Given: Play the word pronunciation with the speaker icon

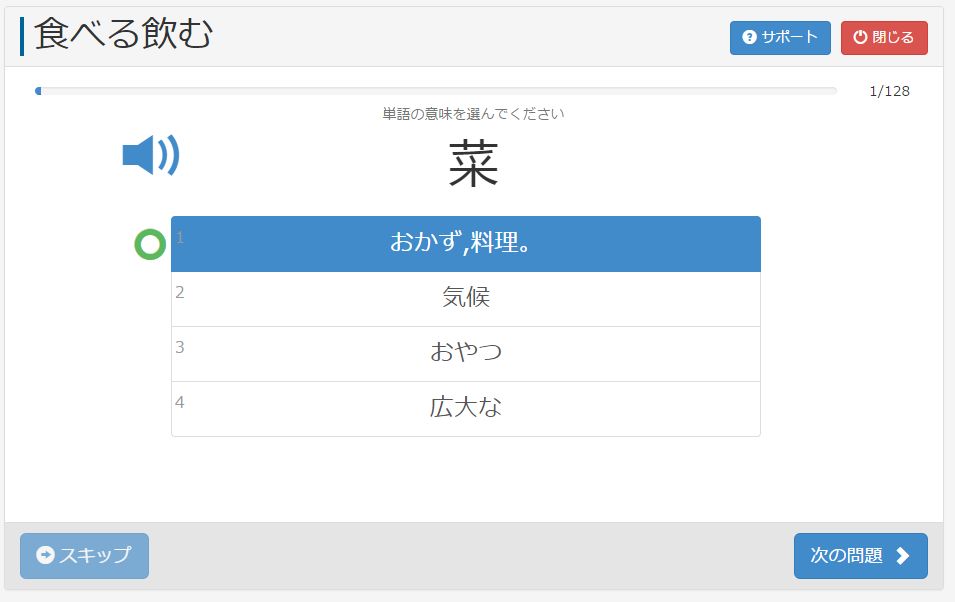Looking at the screenshot, I should [150, 155].
